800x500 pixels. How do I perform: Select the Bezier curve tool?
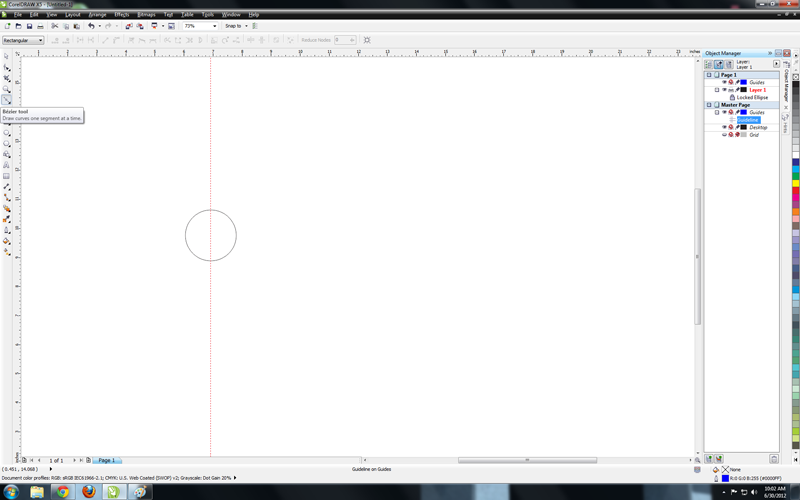tap(7, 100)
